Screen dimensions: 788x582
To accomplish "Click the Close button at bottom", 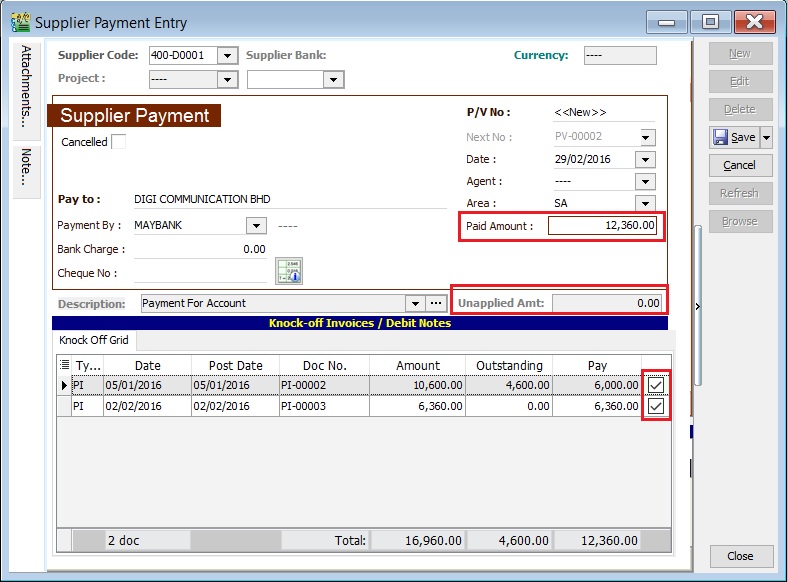I will (740, 556).
